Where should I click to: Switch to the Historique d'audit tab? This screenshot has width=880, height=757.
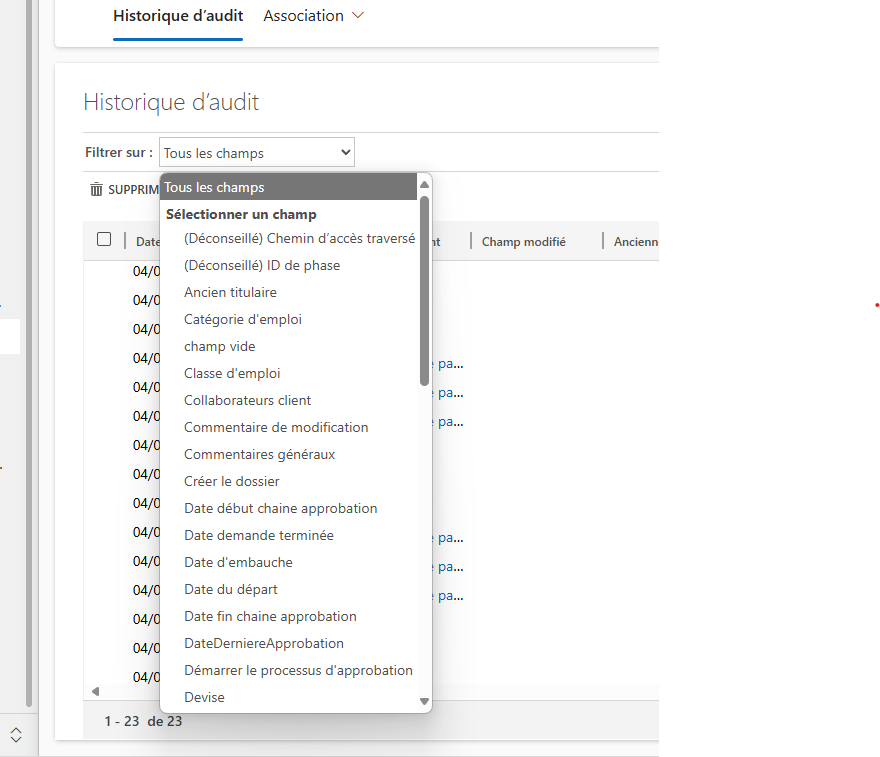pyautogui.click(x=178, y=16)
